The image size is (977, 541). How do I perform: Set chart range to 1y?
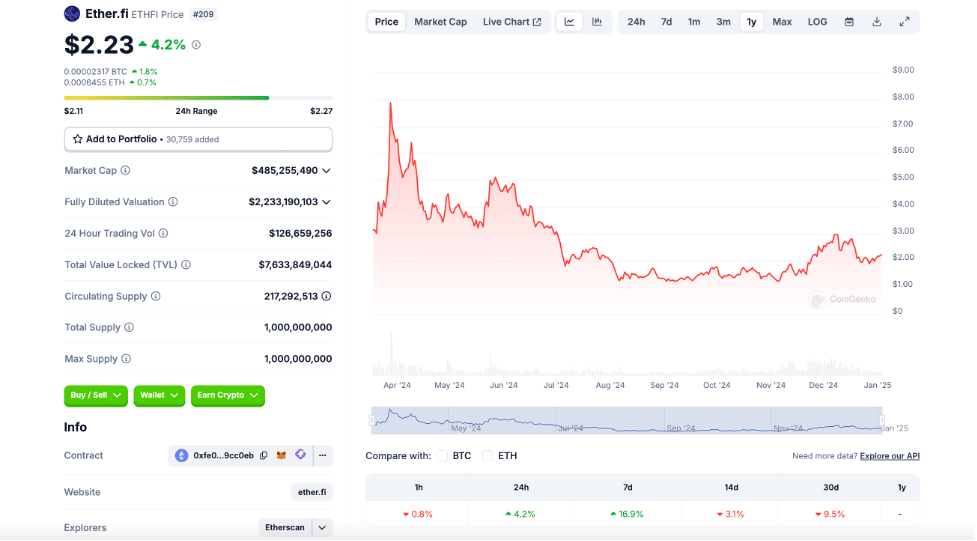coord(751,22)
